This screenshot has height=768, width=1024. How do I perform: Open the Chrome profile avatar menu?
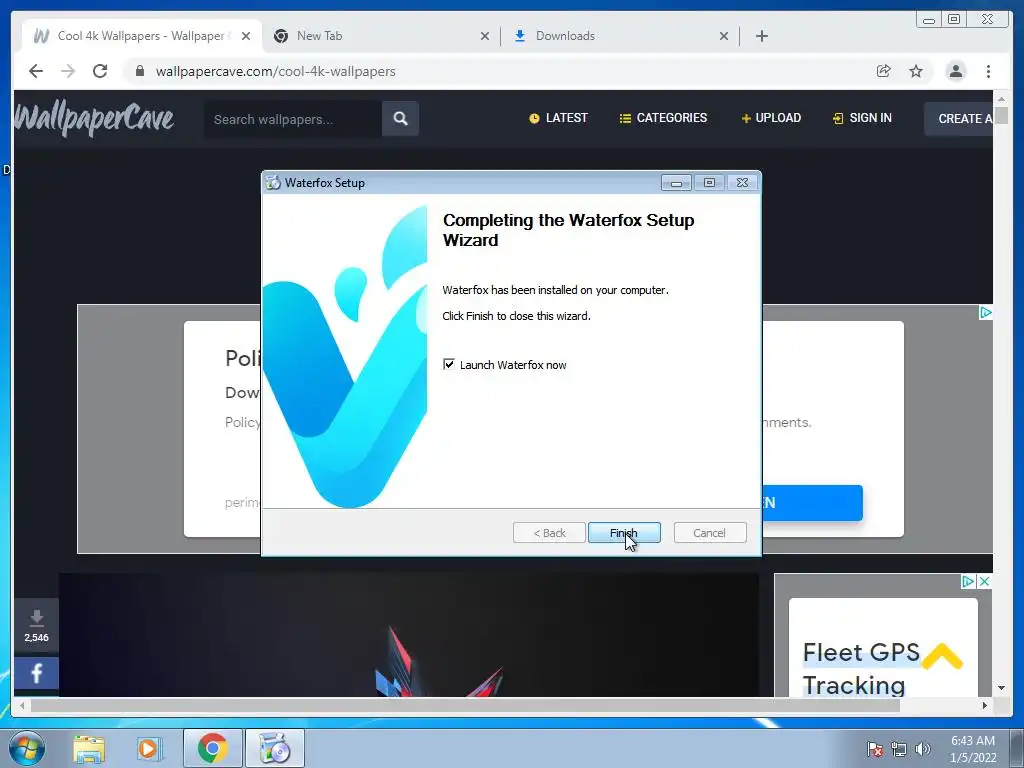pos(955,71)
